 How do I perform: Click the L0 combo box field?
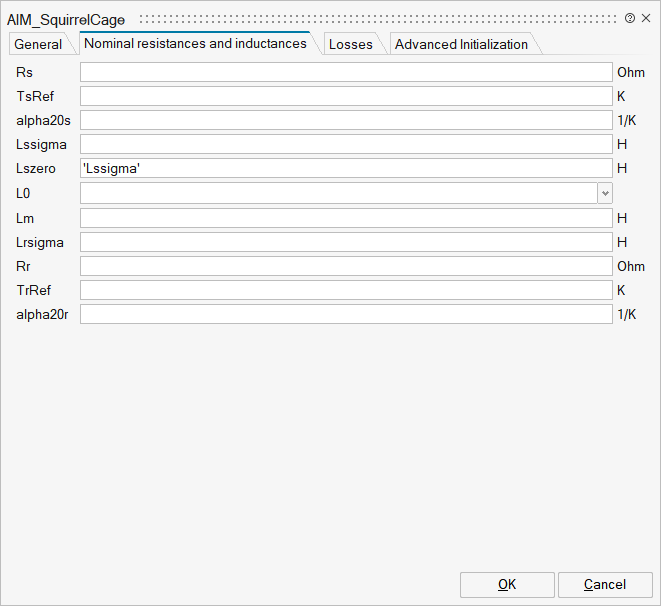click(x=338, y=193)
